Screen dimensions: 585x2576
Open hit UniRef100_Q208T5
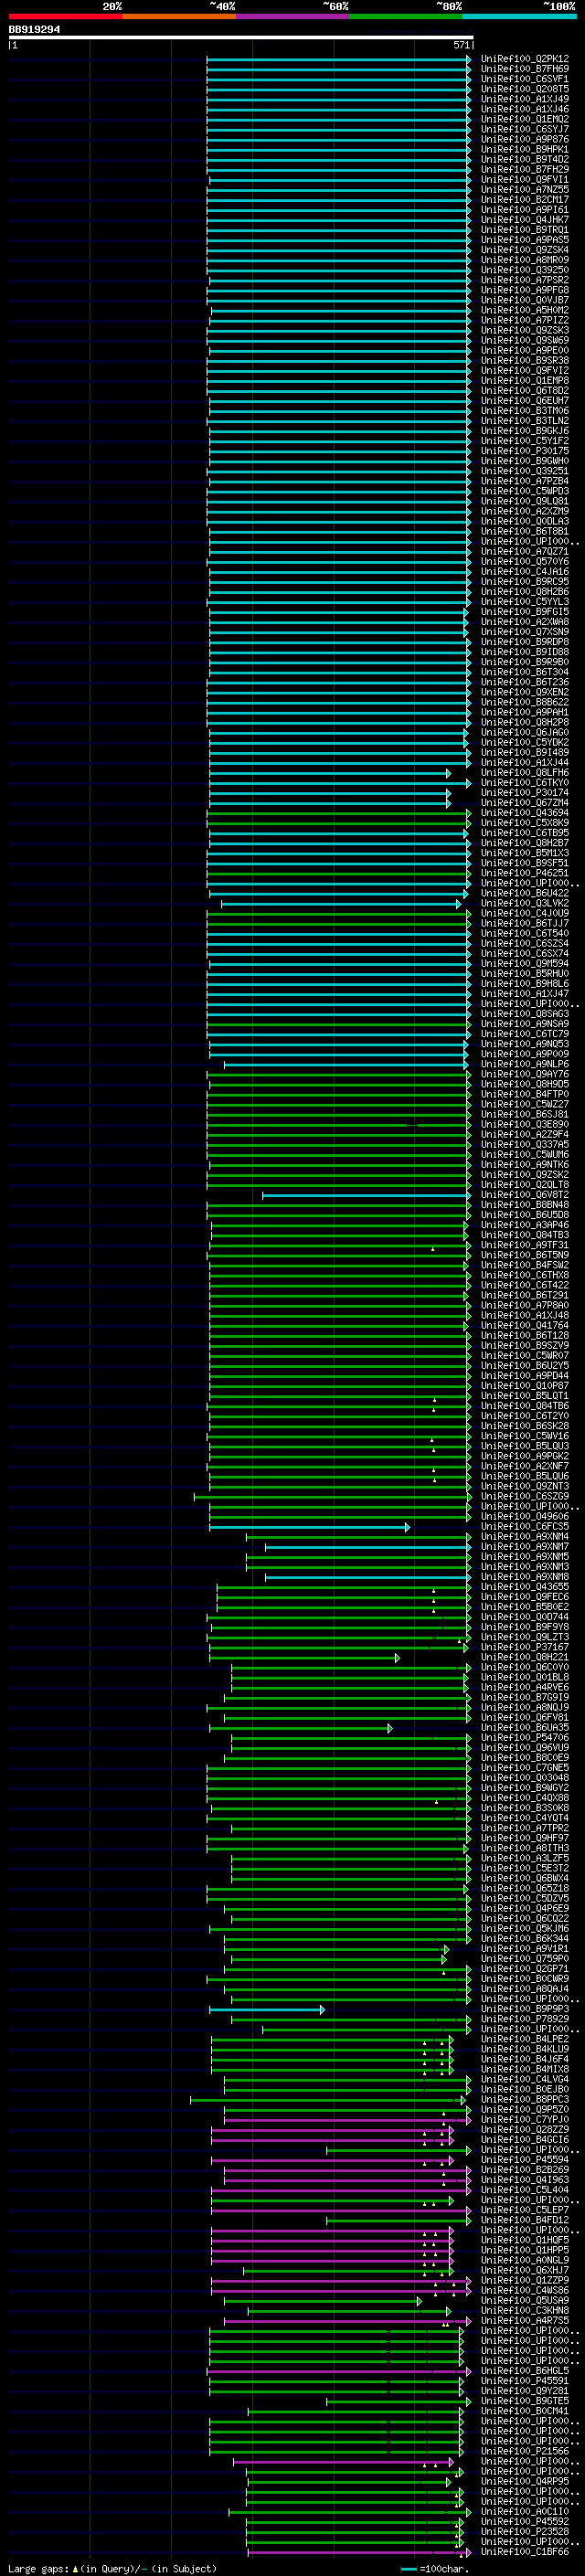coord(525,89)
